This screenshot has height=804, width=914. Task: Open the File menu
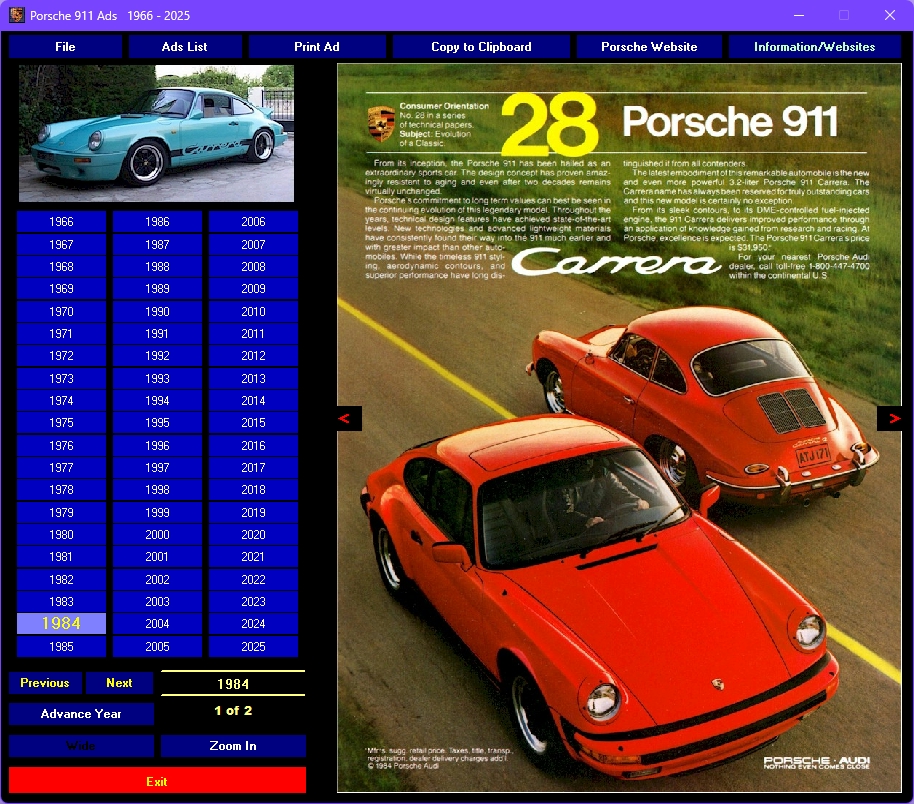click(x=65, y=47)
